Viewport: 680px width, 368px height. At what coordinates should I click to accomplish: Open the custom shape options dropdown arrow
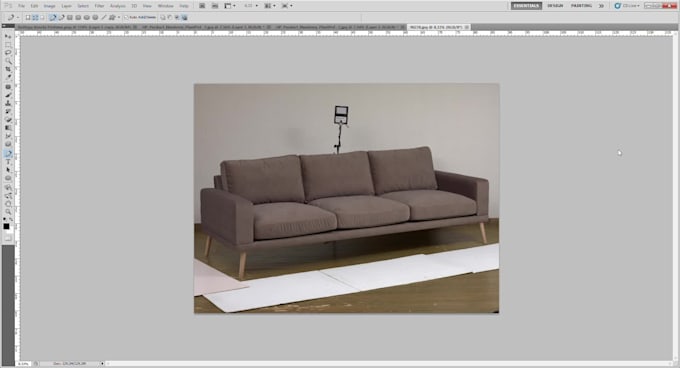click(119, 17)
